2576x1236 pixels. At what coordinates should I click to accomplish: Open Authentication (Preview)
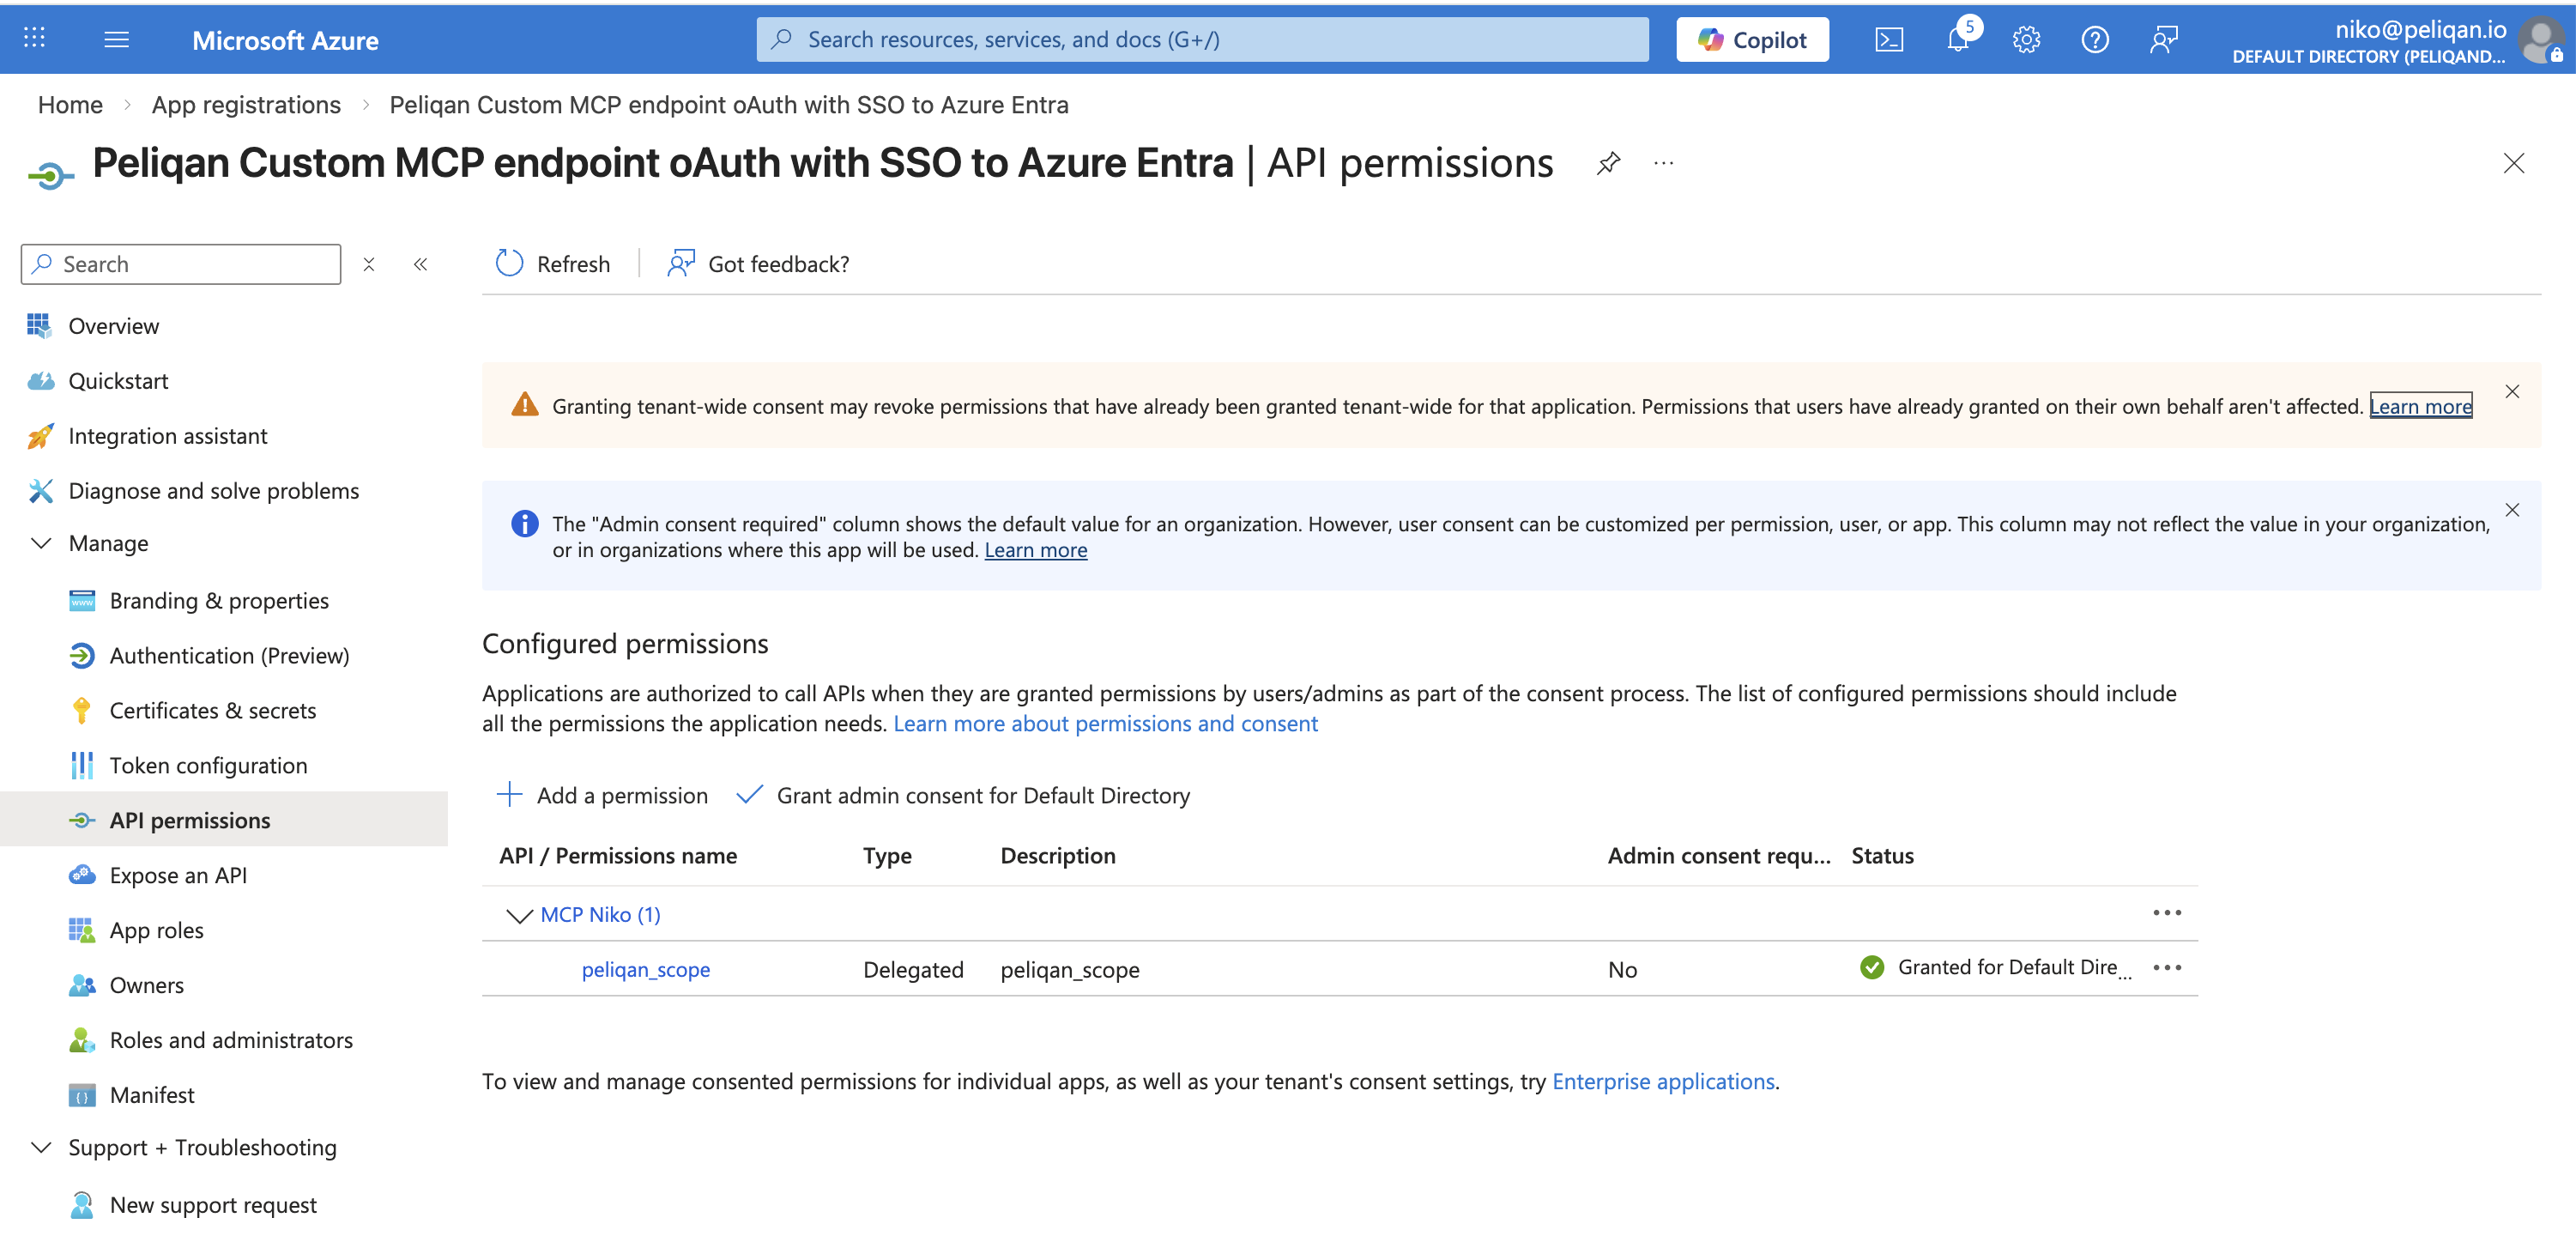229,656
